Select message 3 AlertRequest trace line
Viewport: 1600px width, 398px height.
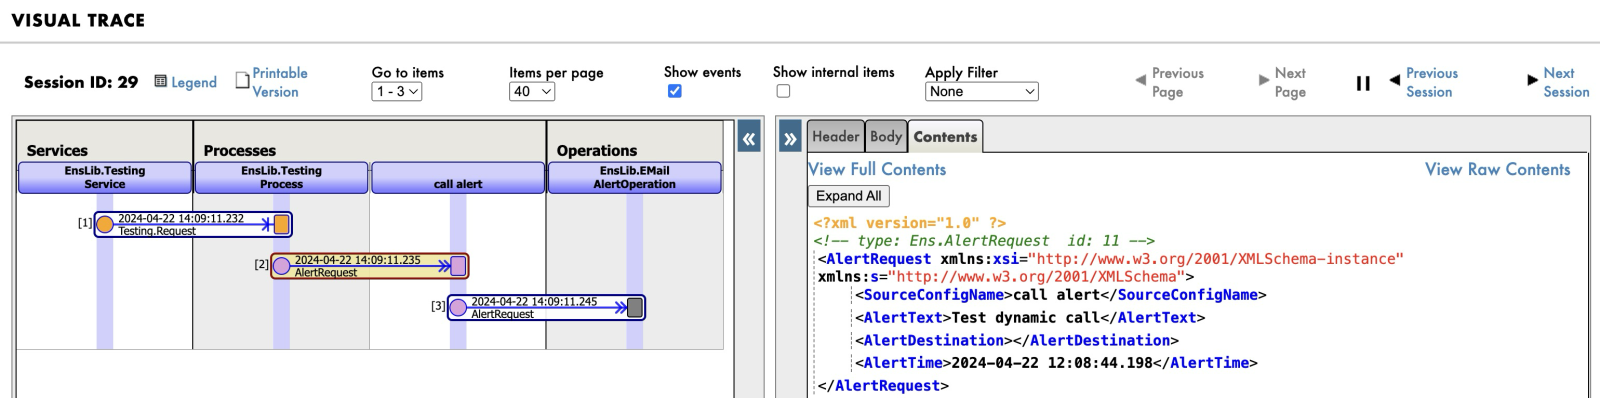pos(546,308)
